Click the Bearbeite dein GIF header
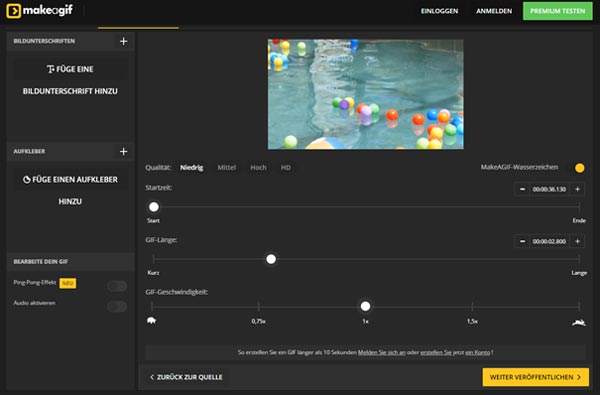 70,262
